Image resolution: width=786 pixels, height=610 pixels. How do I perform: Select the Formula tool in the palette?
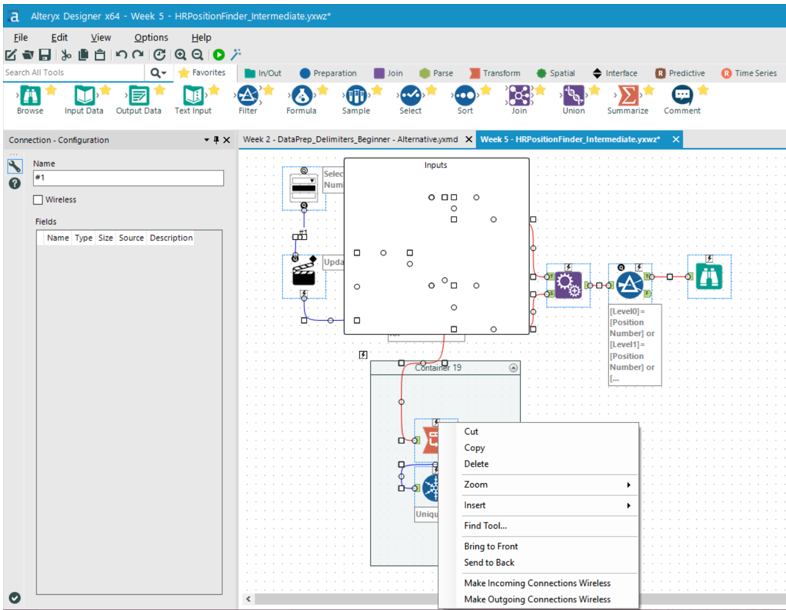pyautogui.click(x=301, y=96)
